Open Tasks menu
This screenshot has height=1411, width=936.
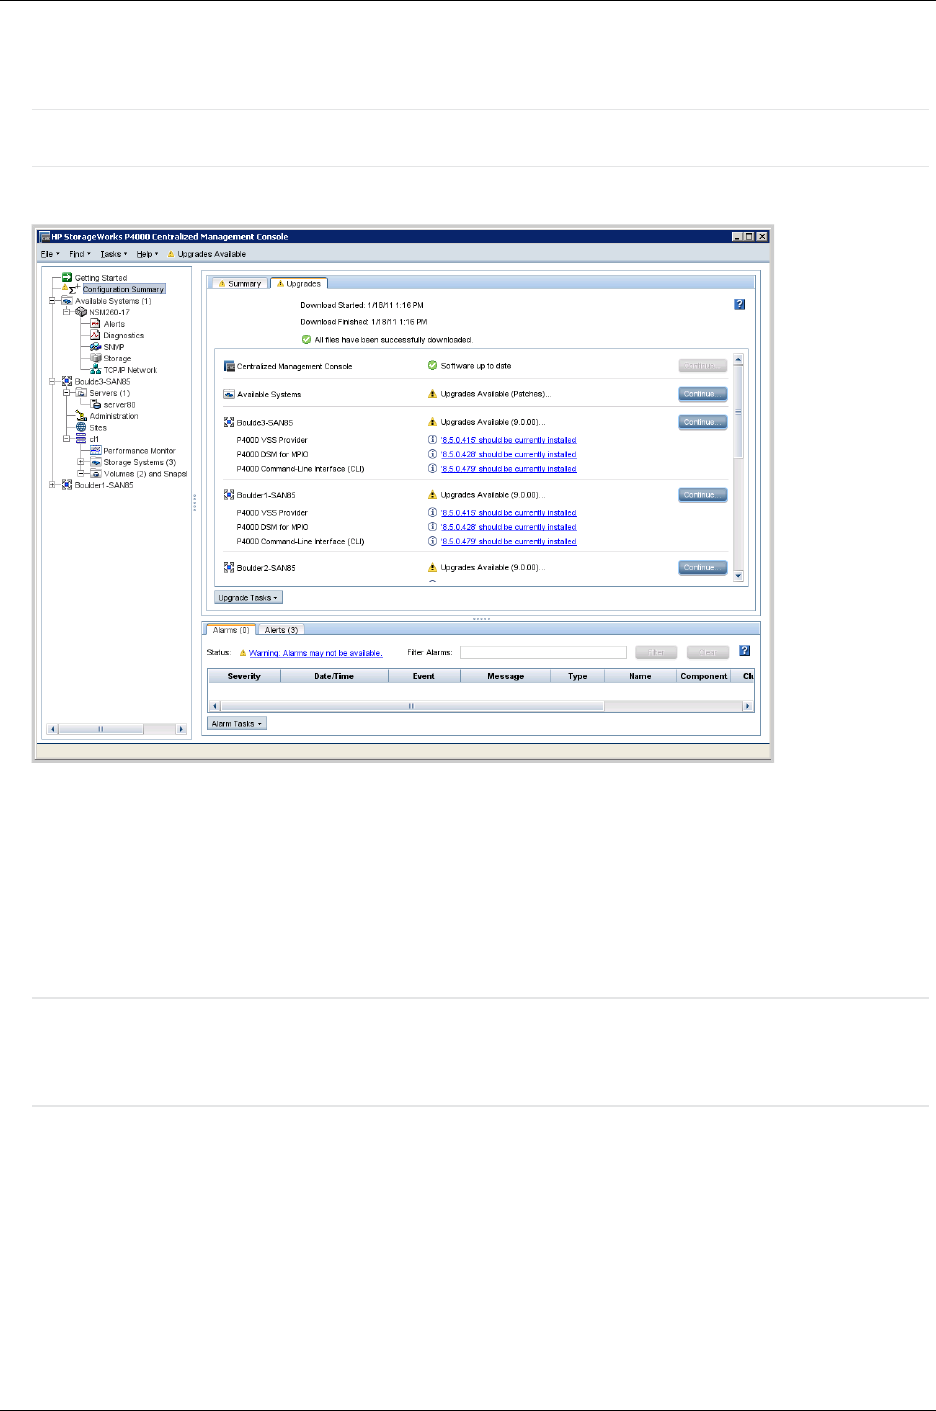coord(113,254)
